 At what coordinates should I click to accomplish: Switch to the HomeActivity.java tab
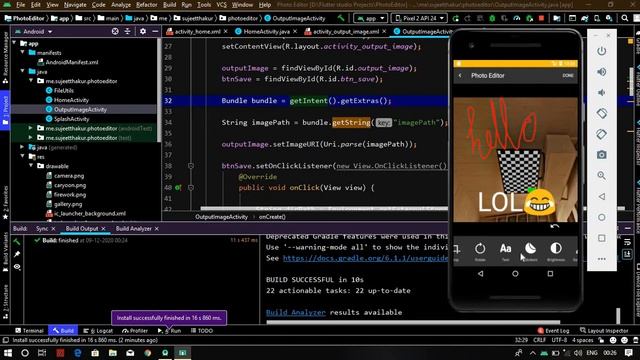click(x=266, y=31)
